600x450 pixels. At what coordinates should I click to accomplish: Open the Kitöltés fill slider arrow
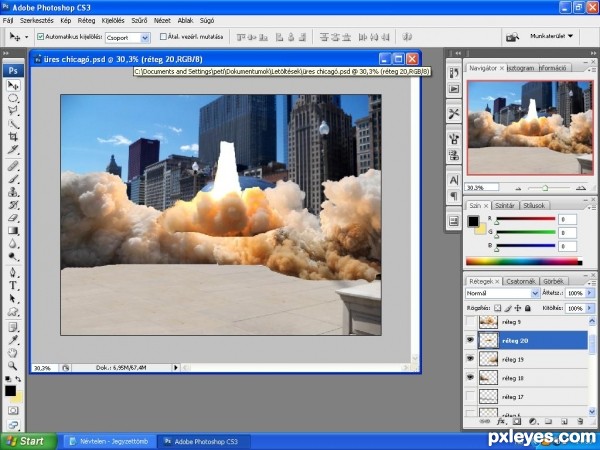[x=590, y=308]
